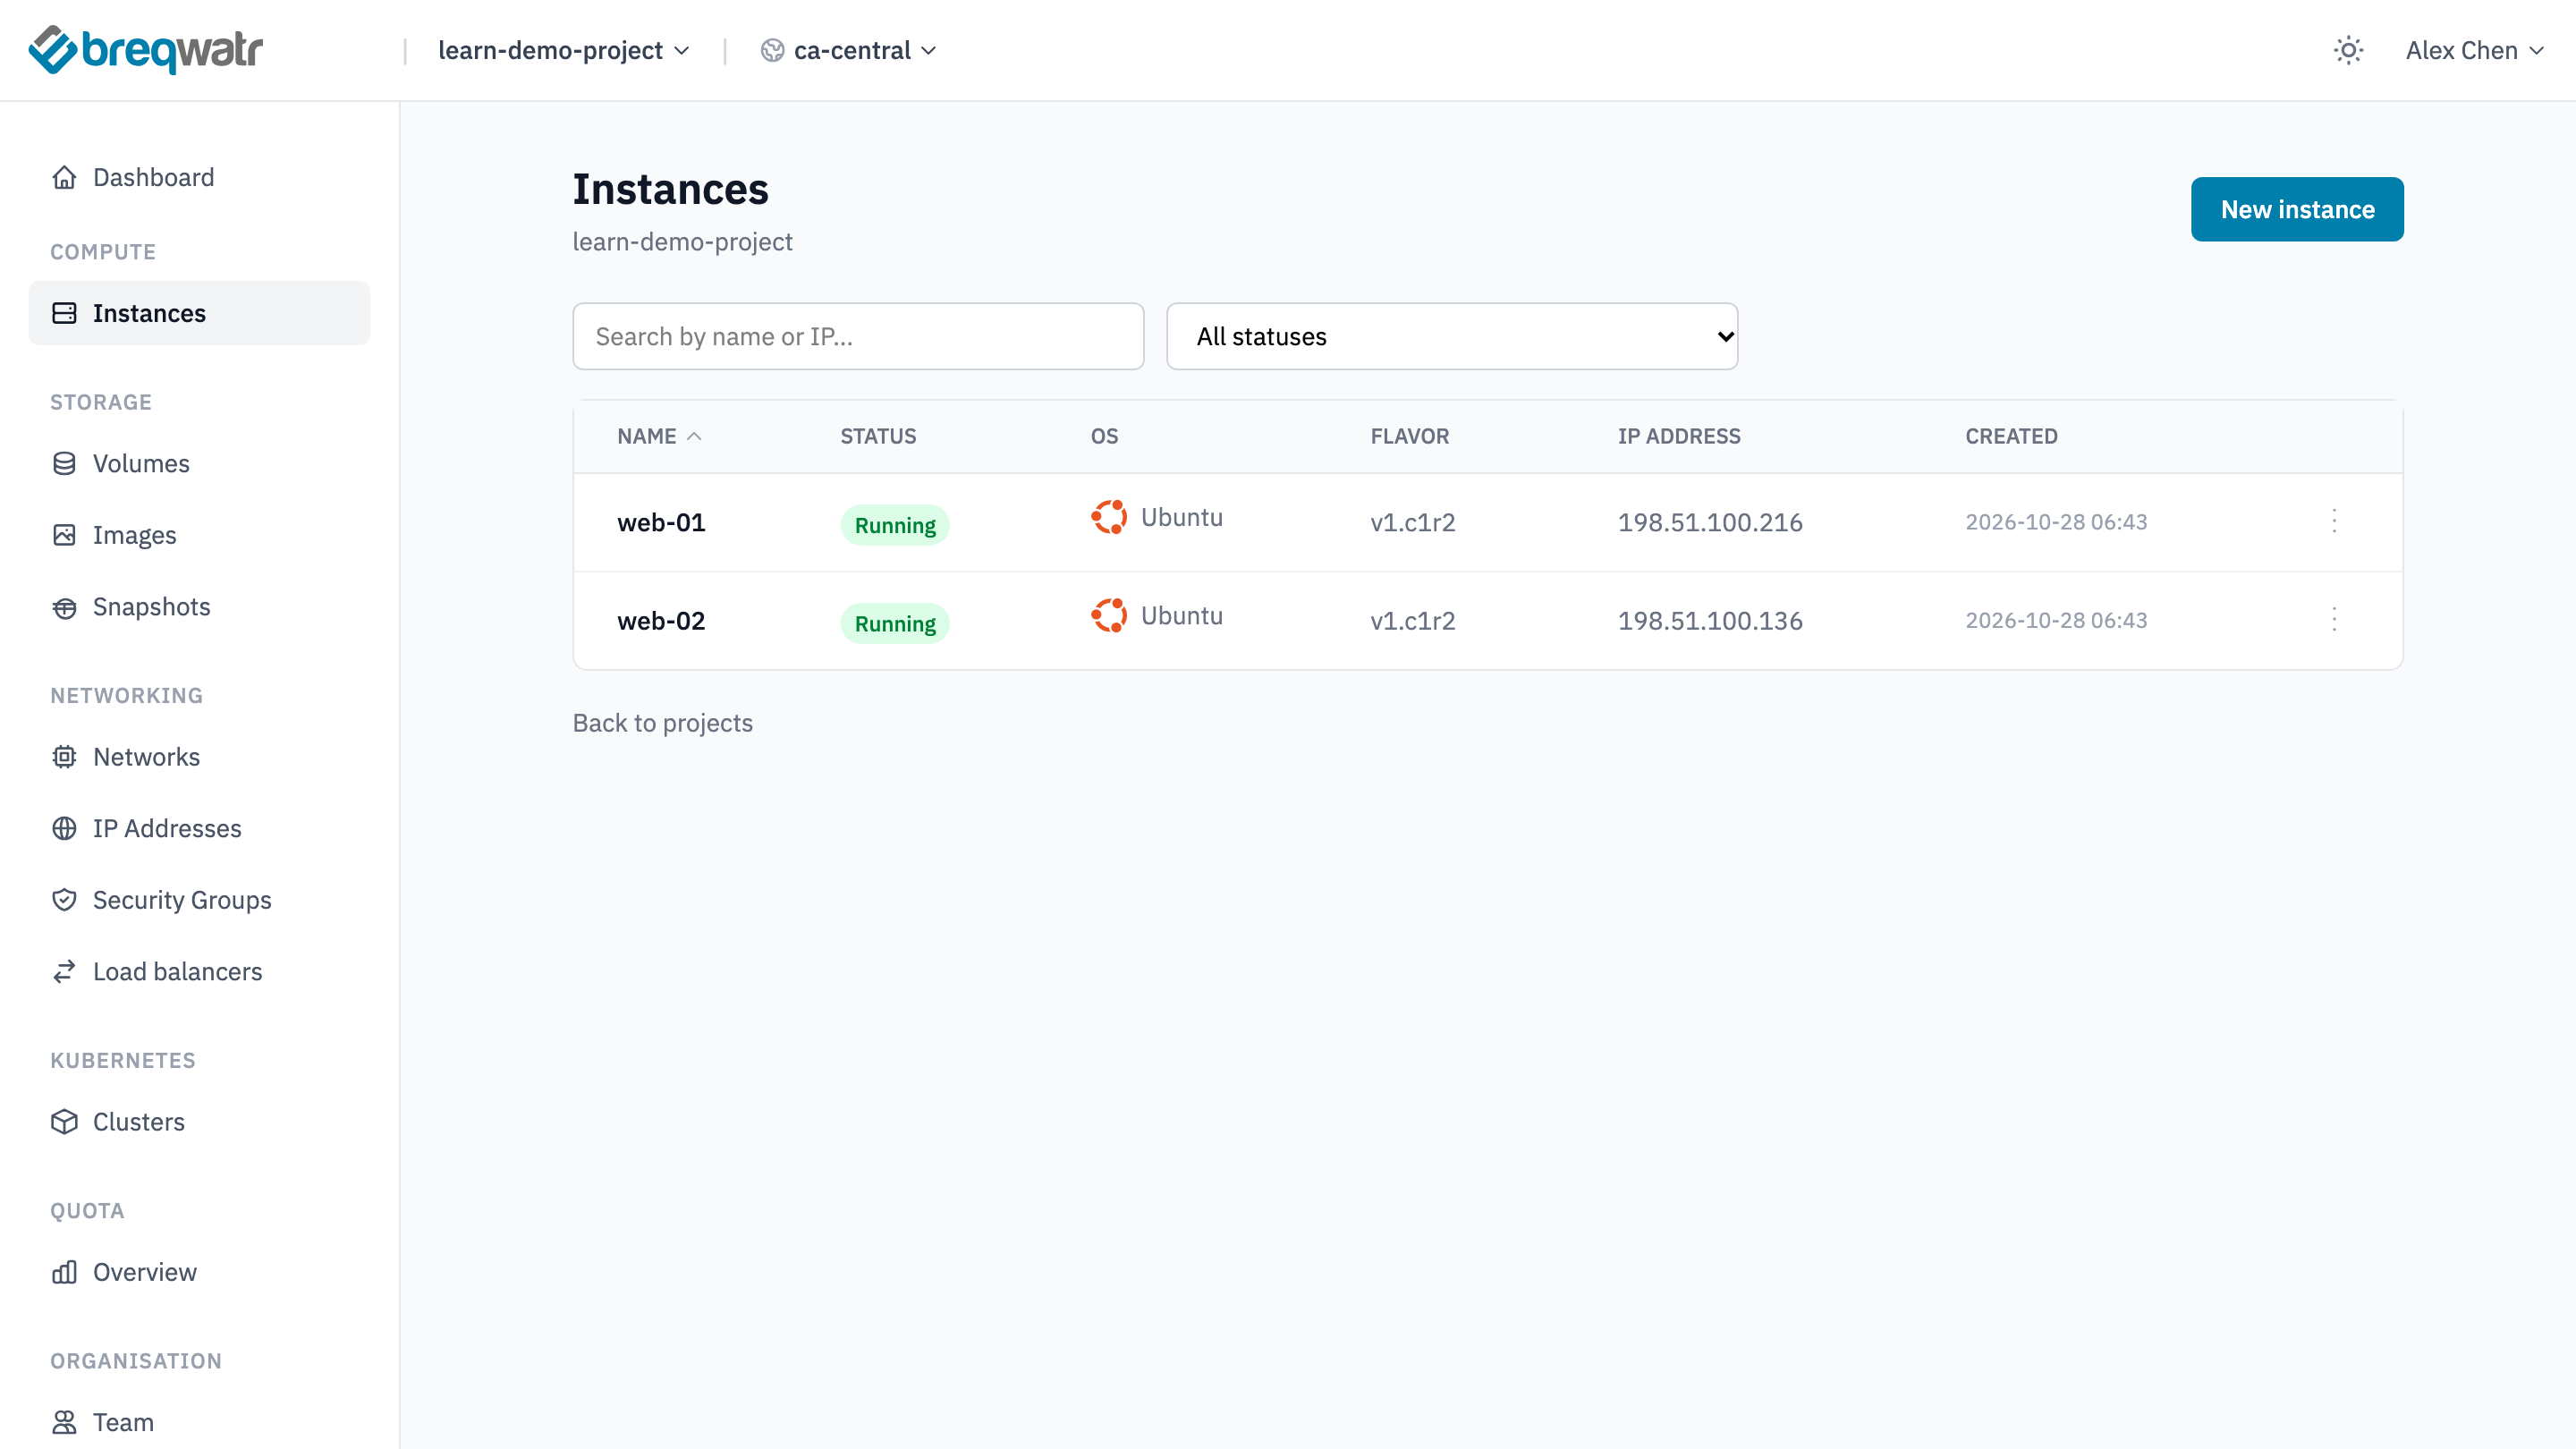Screen dimensions: 2576x1449
Task: Click the Ubuntu logo in web-02 row
Action: [1109, 615]
